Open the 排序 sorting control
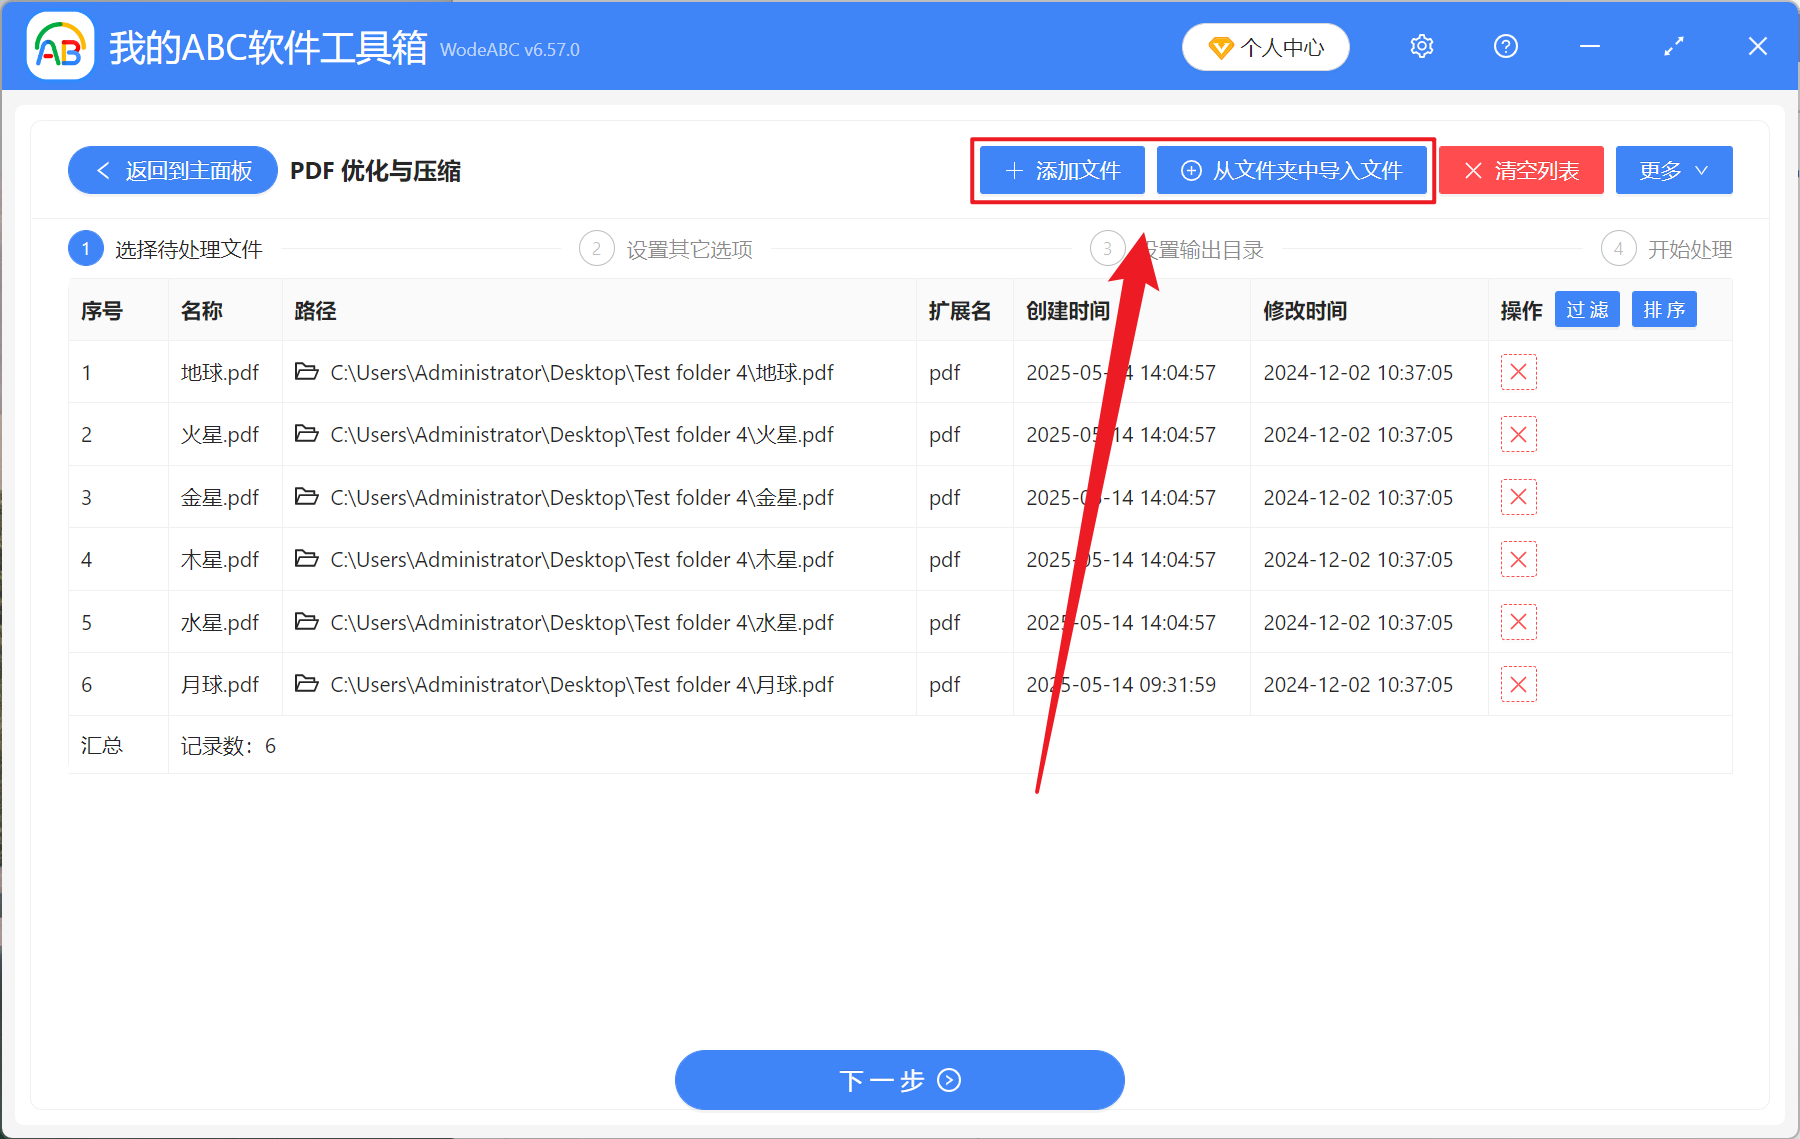Screen dimensions: 1800x1139 (1663, 309)
